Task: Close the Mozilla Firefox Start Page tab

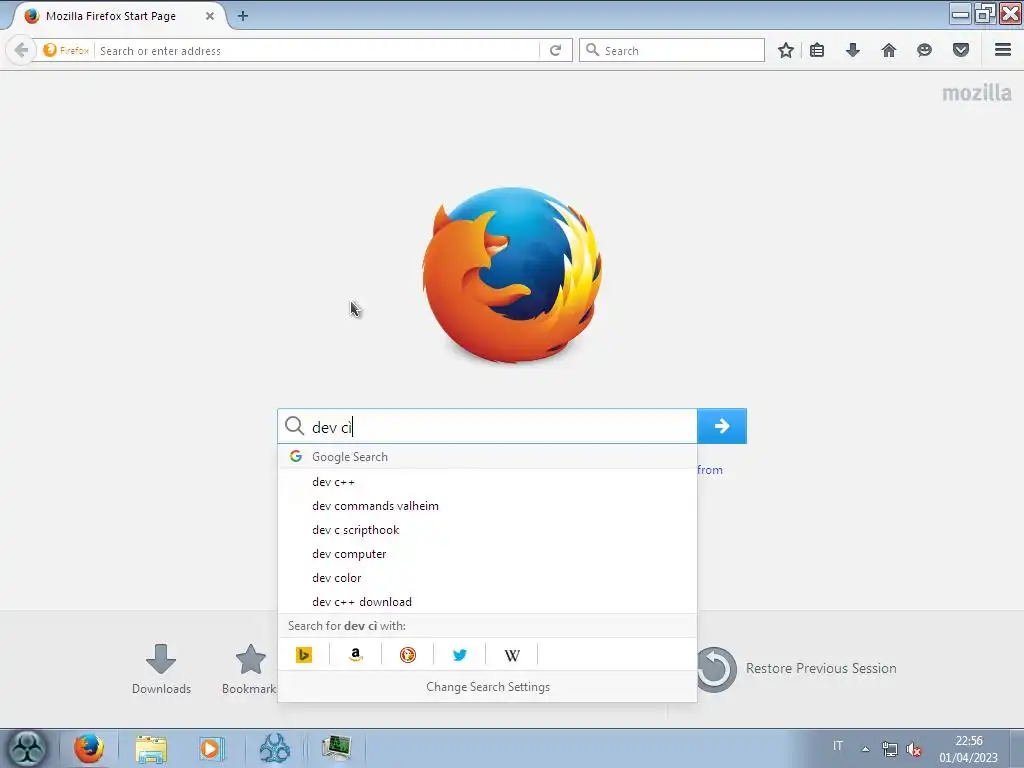Action: pyautogui.click(x=210, y=16)
